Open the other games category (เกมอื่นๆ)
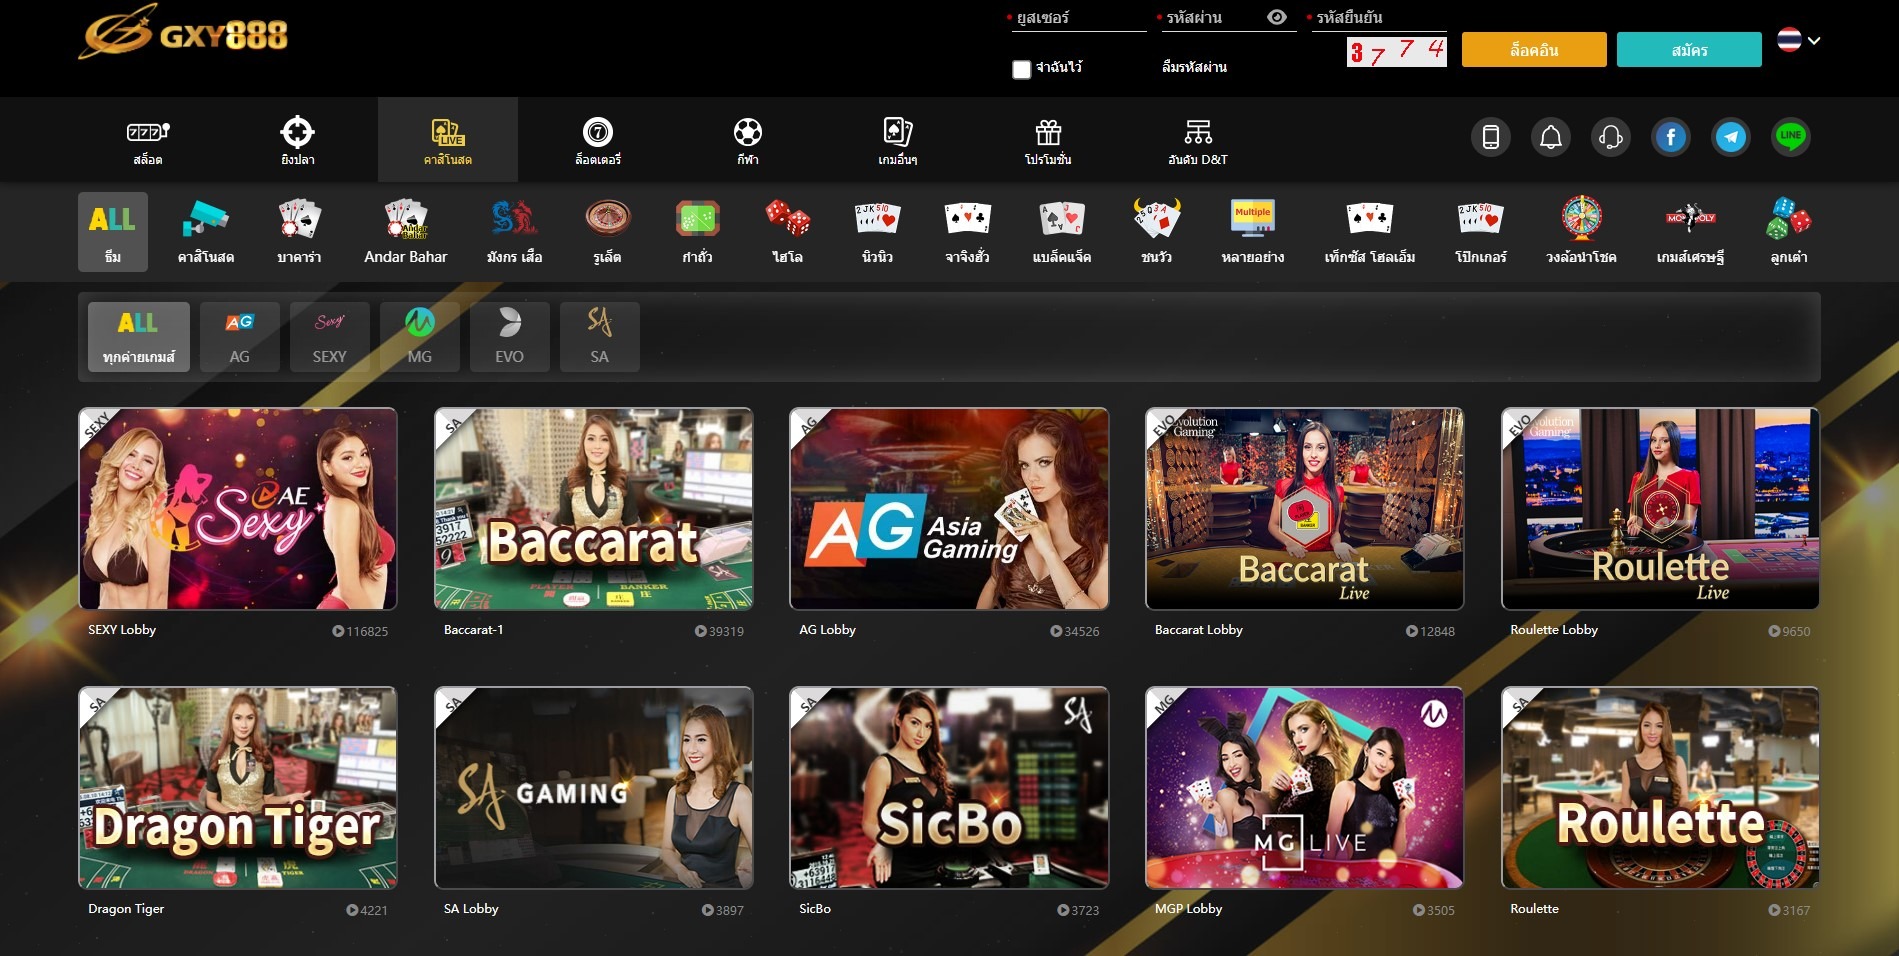Image resolution: width=1899 pixels, height=956 pixels. pyautogui.click(x=898, y=140)
